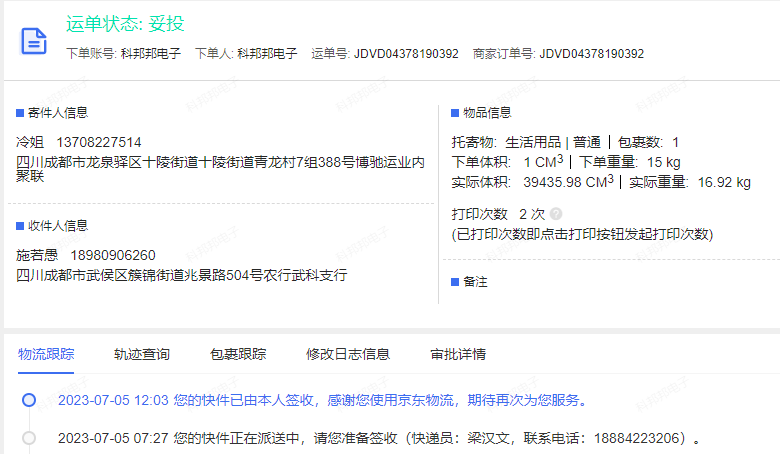
Task: Click 包裹数: 1 value
Action: [x=648, y=142]
